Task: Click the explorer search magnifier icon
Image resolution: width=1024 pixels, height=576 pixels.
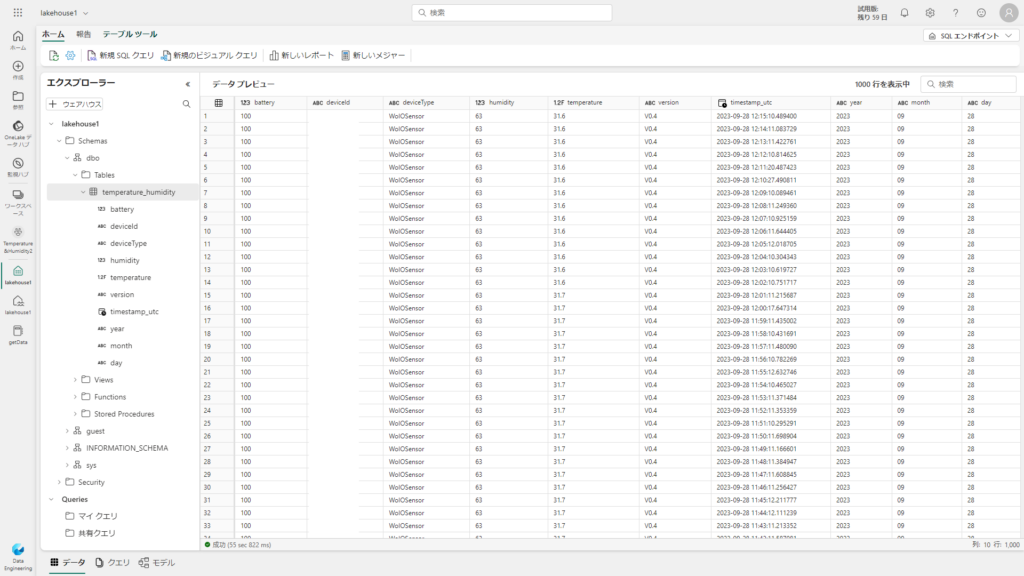Action: (x=186, y=104)
